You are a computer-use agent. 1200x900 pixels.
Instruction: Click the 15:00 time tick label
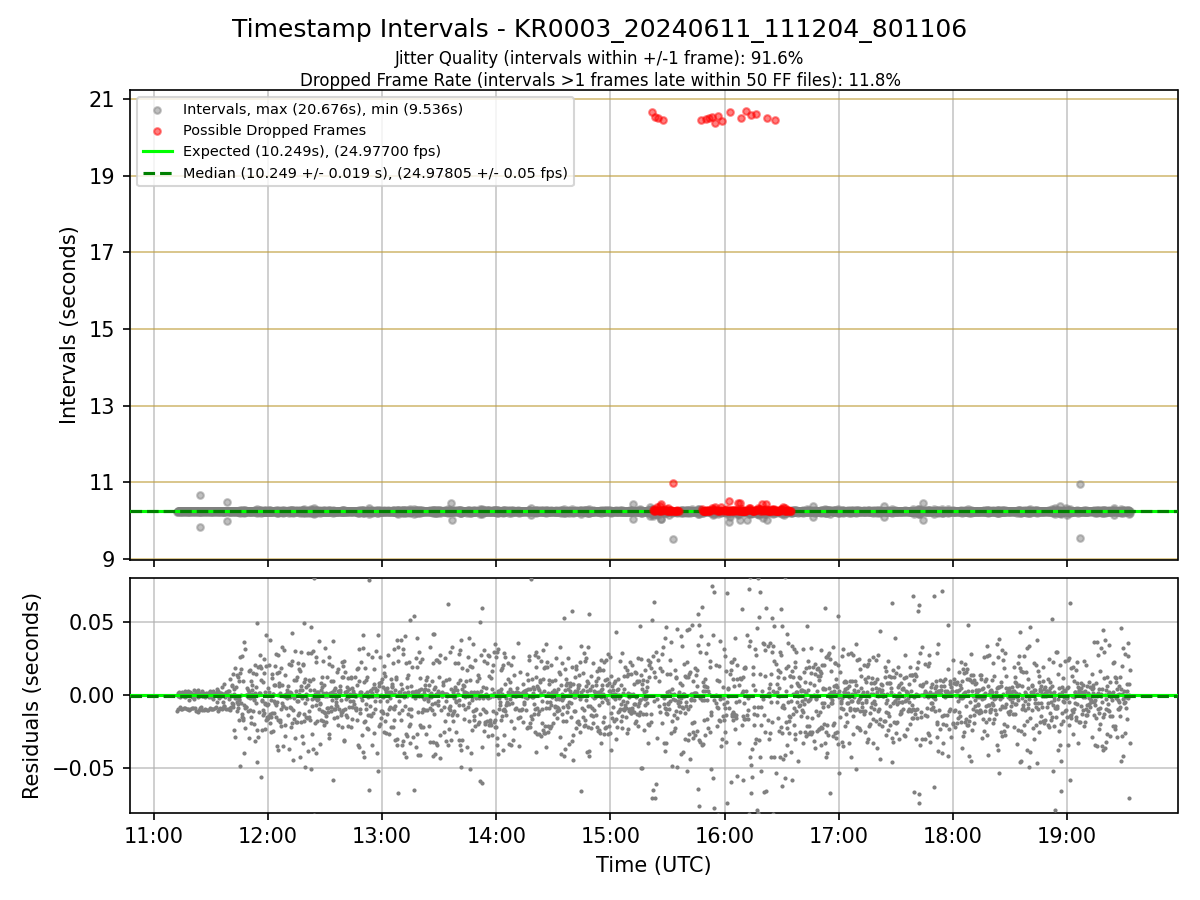point(610,834)
